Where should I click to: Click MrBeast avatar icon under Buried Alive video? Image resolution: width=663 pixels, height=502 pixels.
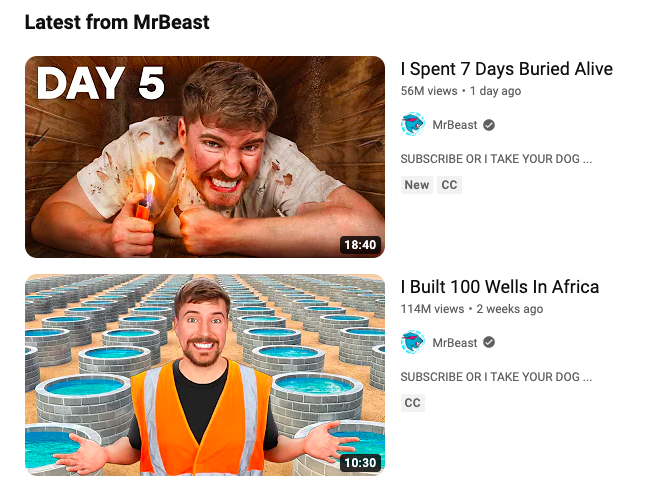click(413, 124)
